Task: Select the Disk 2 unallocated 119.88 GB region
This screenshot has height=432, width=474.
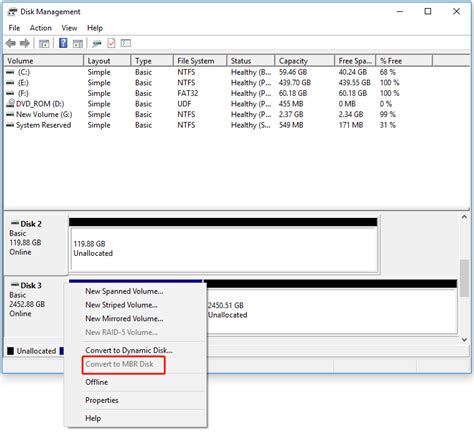Action: 223,249
